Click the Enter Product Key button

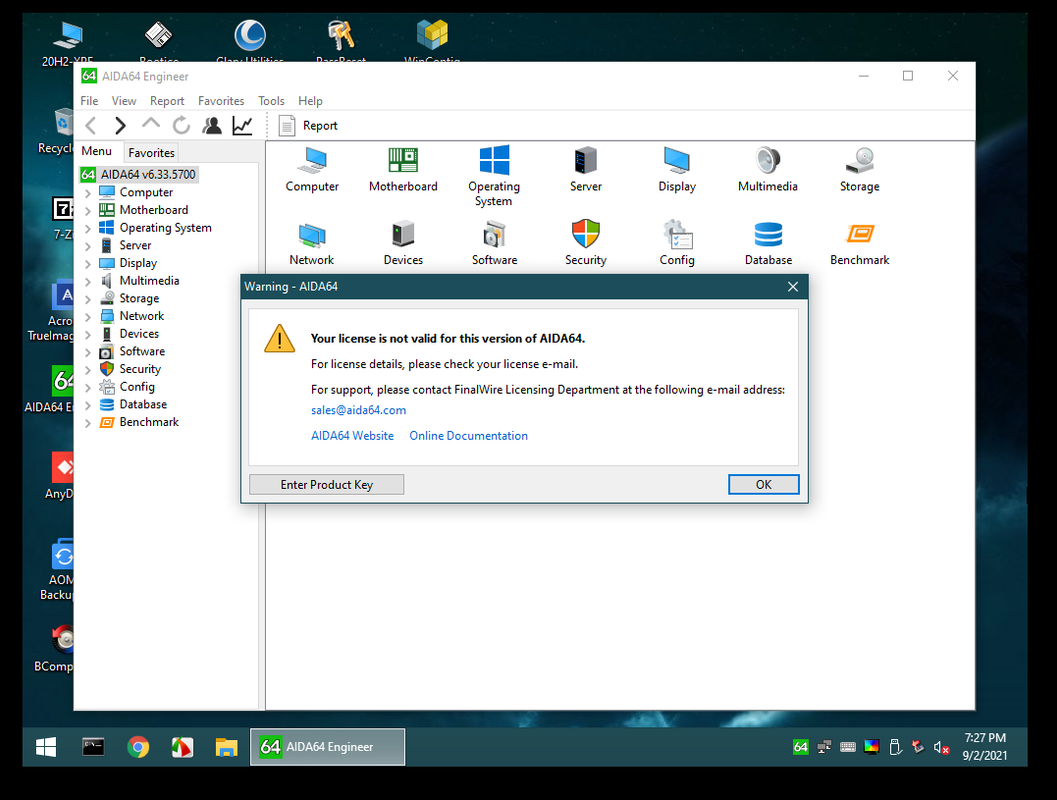point(326,485)
